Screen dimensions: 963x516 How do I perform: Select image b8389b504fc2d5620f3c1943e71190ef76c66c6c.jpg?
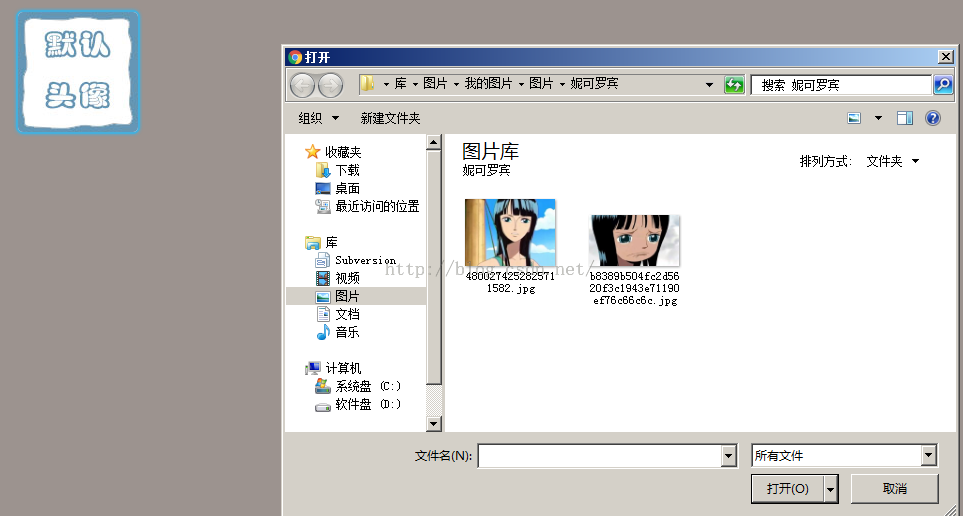pos(634,260)
